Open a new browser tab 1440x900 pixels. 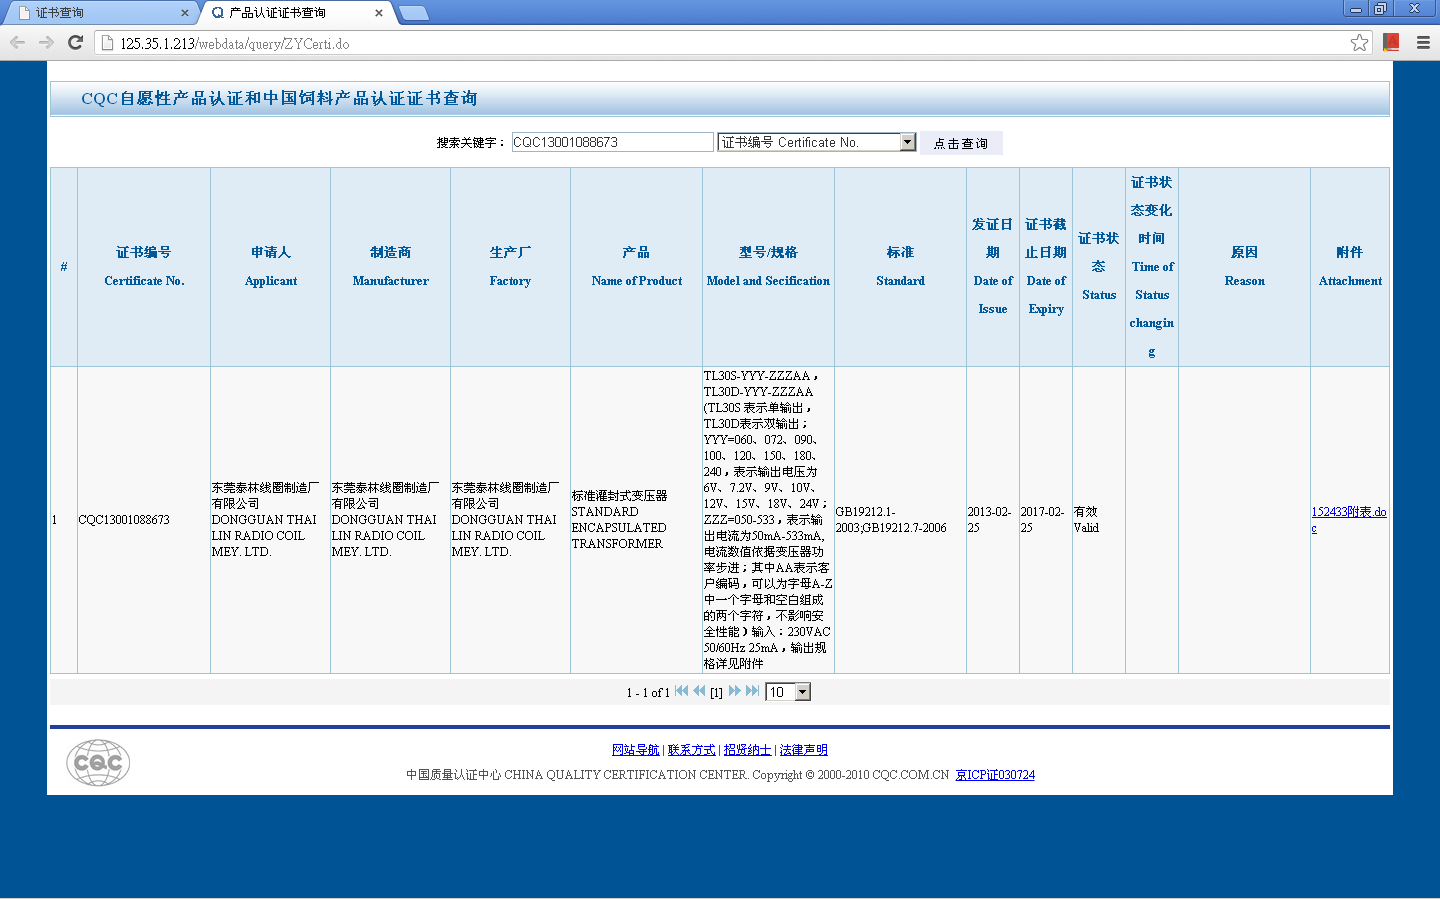pos(413,13)
